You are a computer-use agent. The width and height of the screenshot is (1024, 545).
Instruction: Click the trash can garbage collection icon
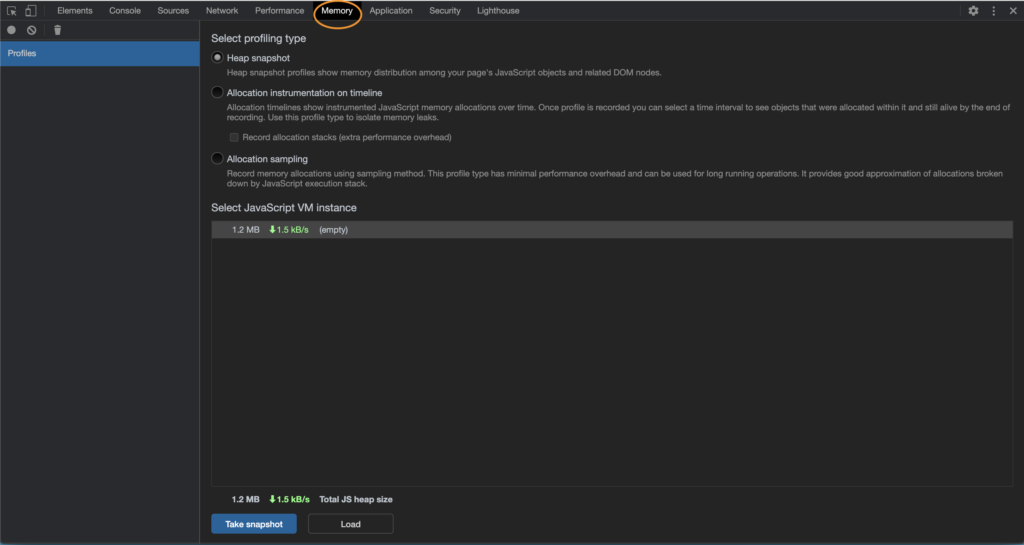click(x=57, y=31)
